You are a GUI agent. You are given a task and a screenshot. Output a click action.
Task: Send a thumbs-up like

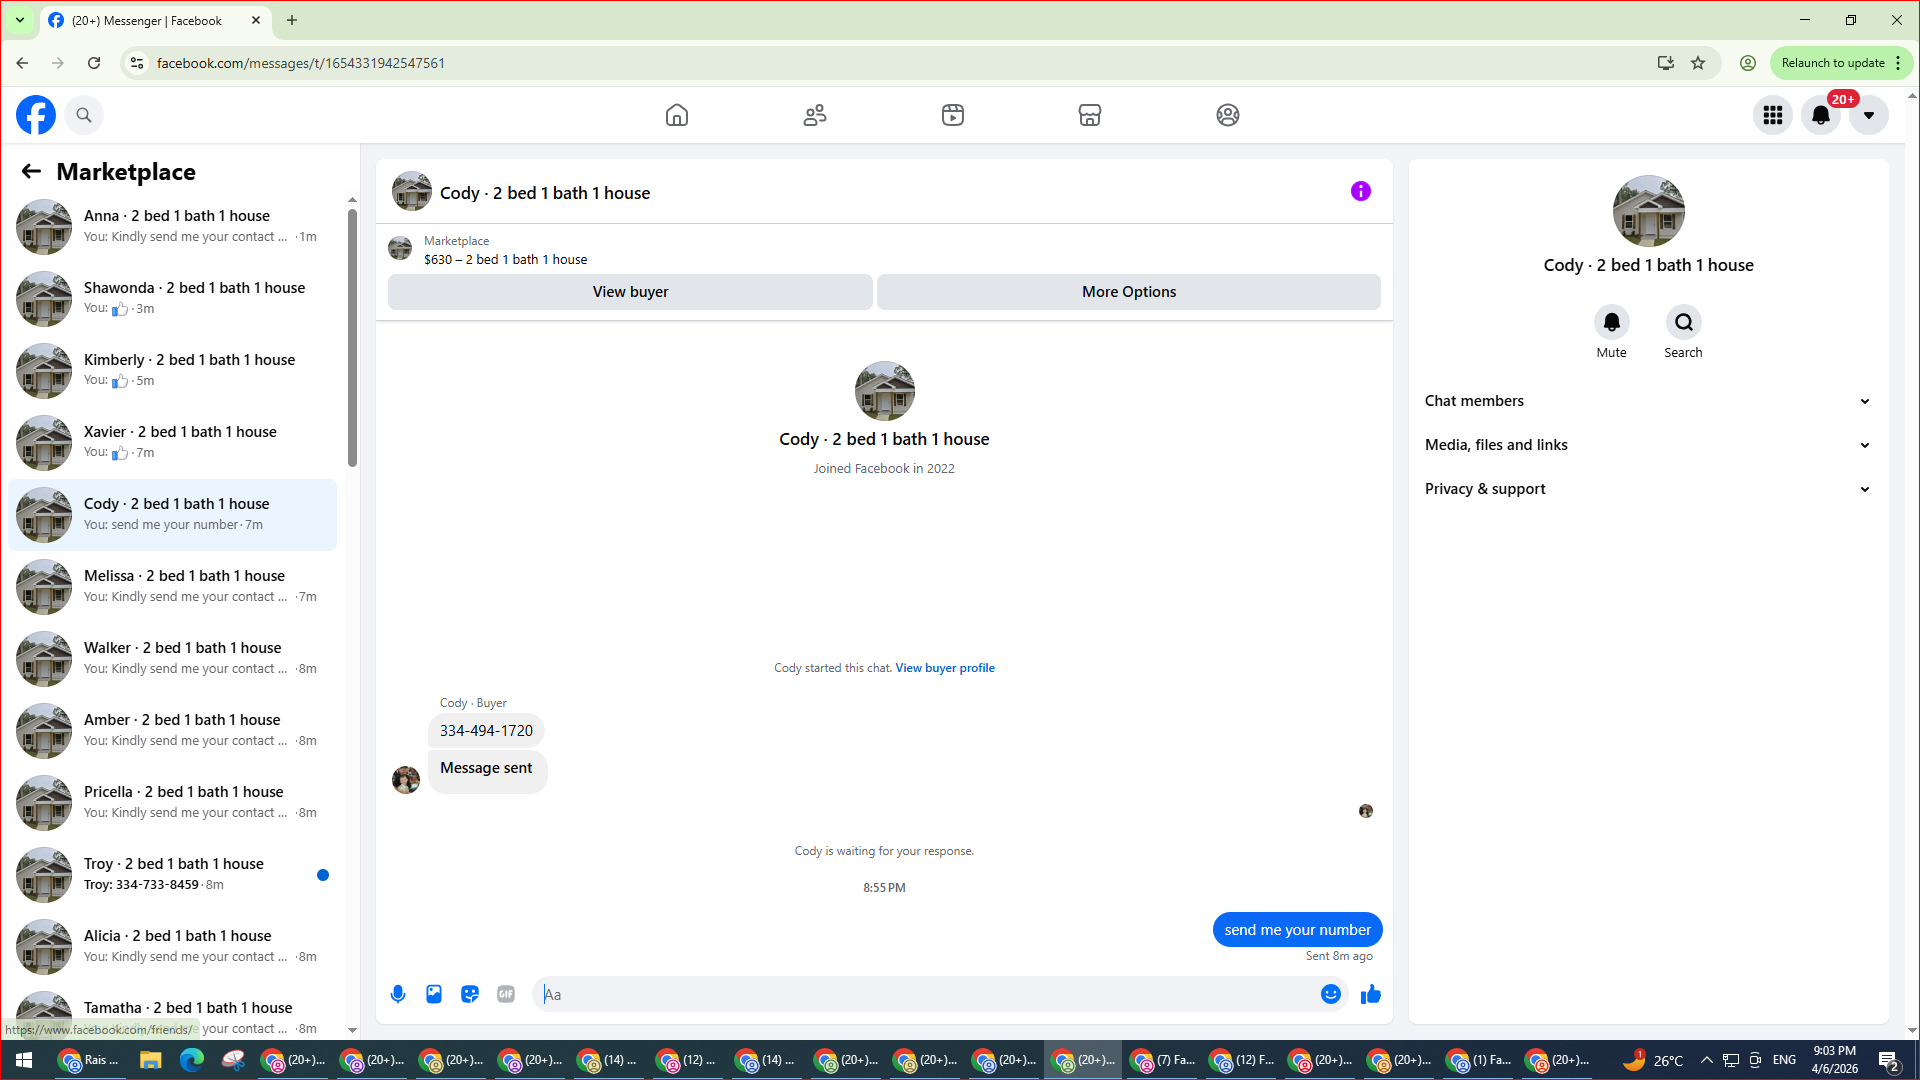point(1371,994)
